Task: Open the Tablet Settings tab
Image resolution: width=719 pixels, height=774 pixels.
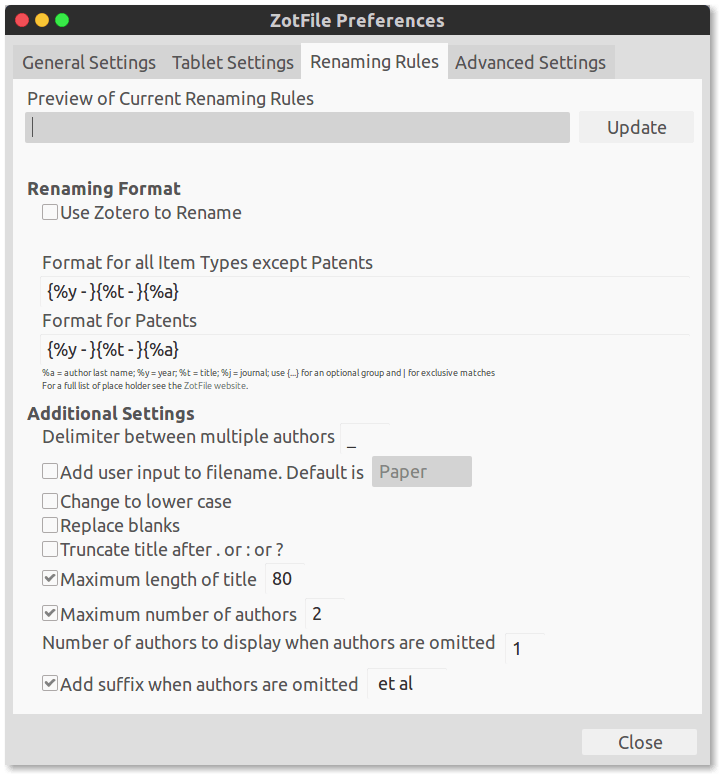Action: 233,62
